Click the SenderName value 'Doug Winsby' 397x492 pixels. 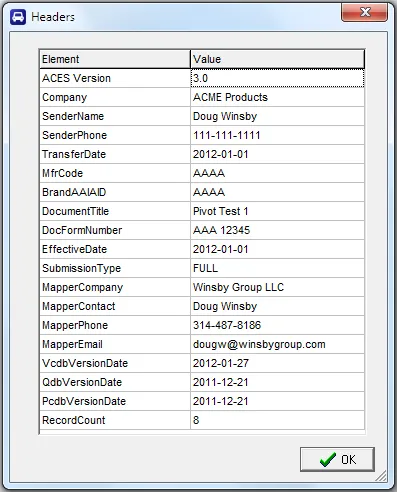point(277,116)
